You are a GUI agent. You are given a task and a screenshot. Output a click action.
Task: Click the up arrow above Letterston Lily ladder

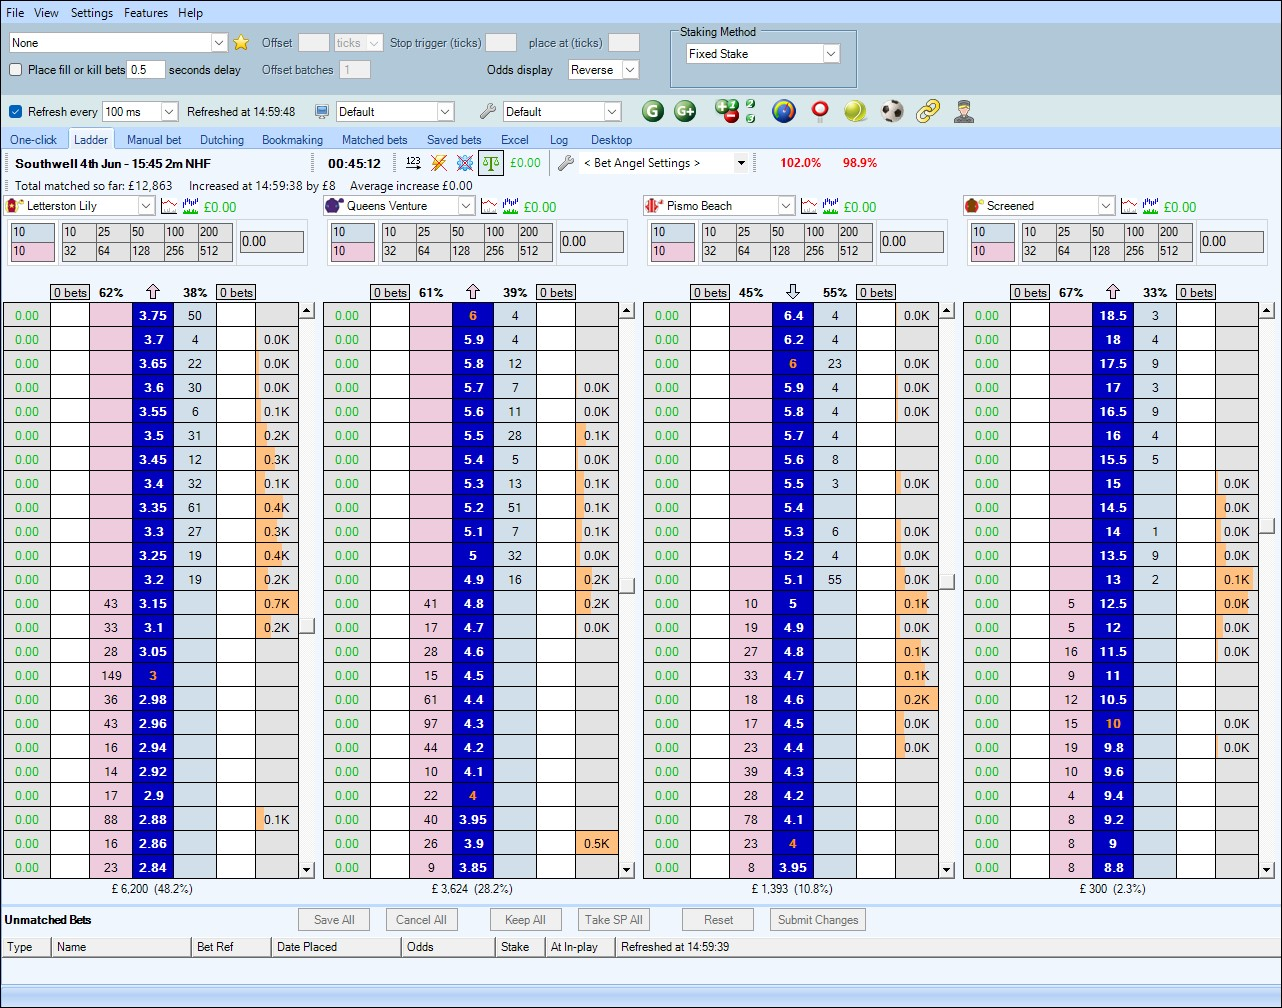click(153, 291)
